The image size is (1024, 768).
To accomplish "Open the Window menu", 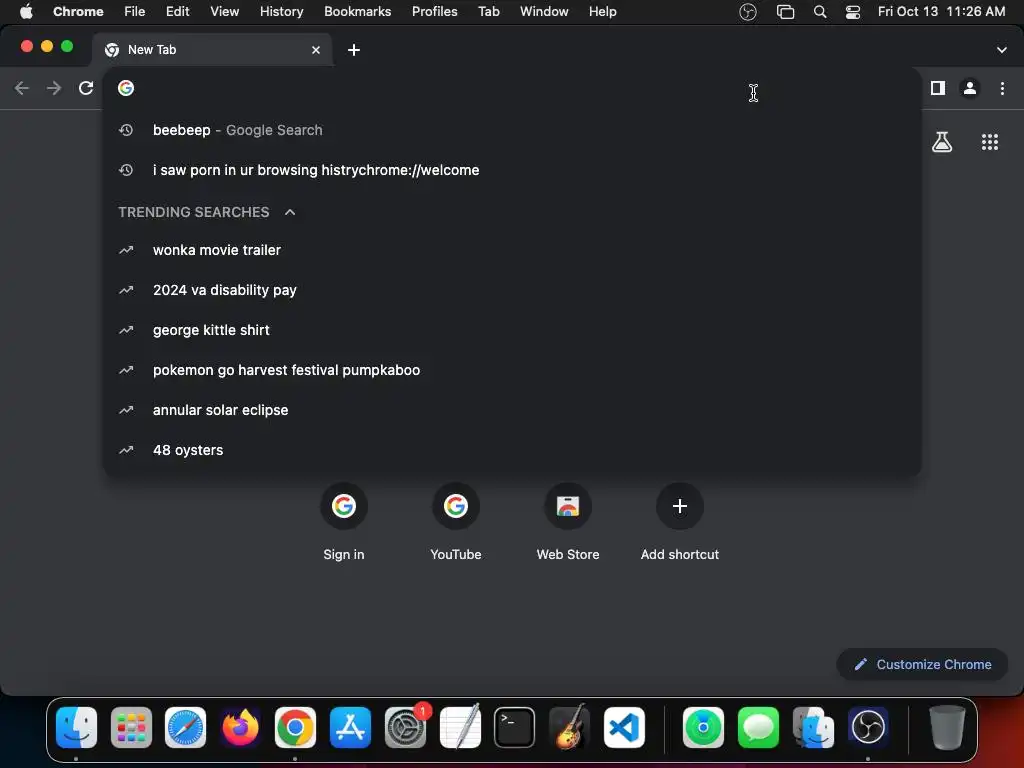I will click(544, 12).
